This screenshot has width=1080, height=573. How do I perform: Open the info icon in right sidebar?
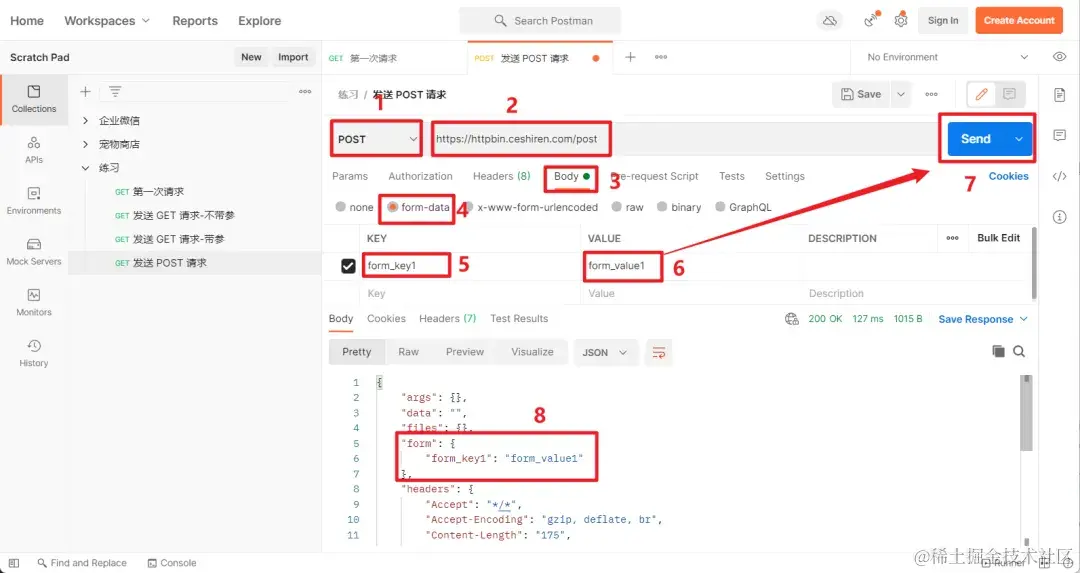[1059, 218]
